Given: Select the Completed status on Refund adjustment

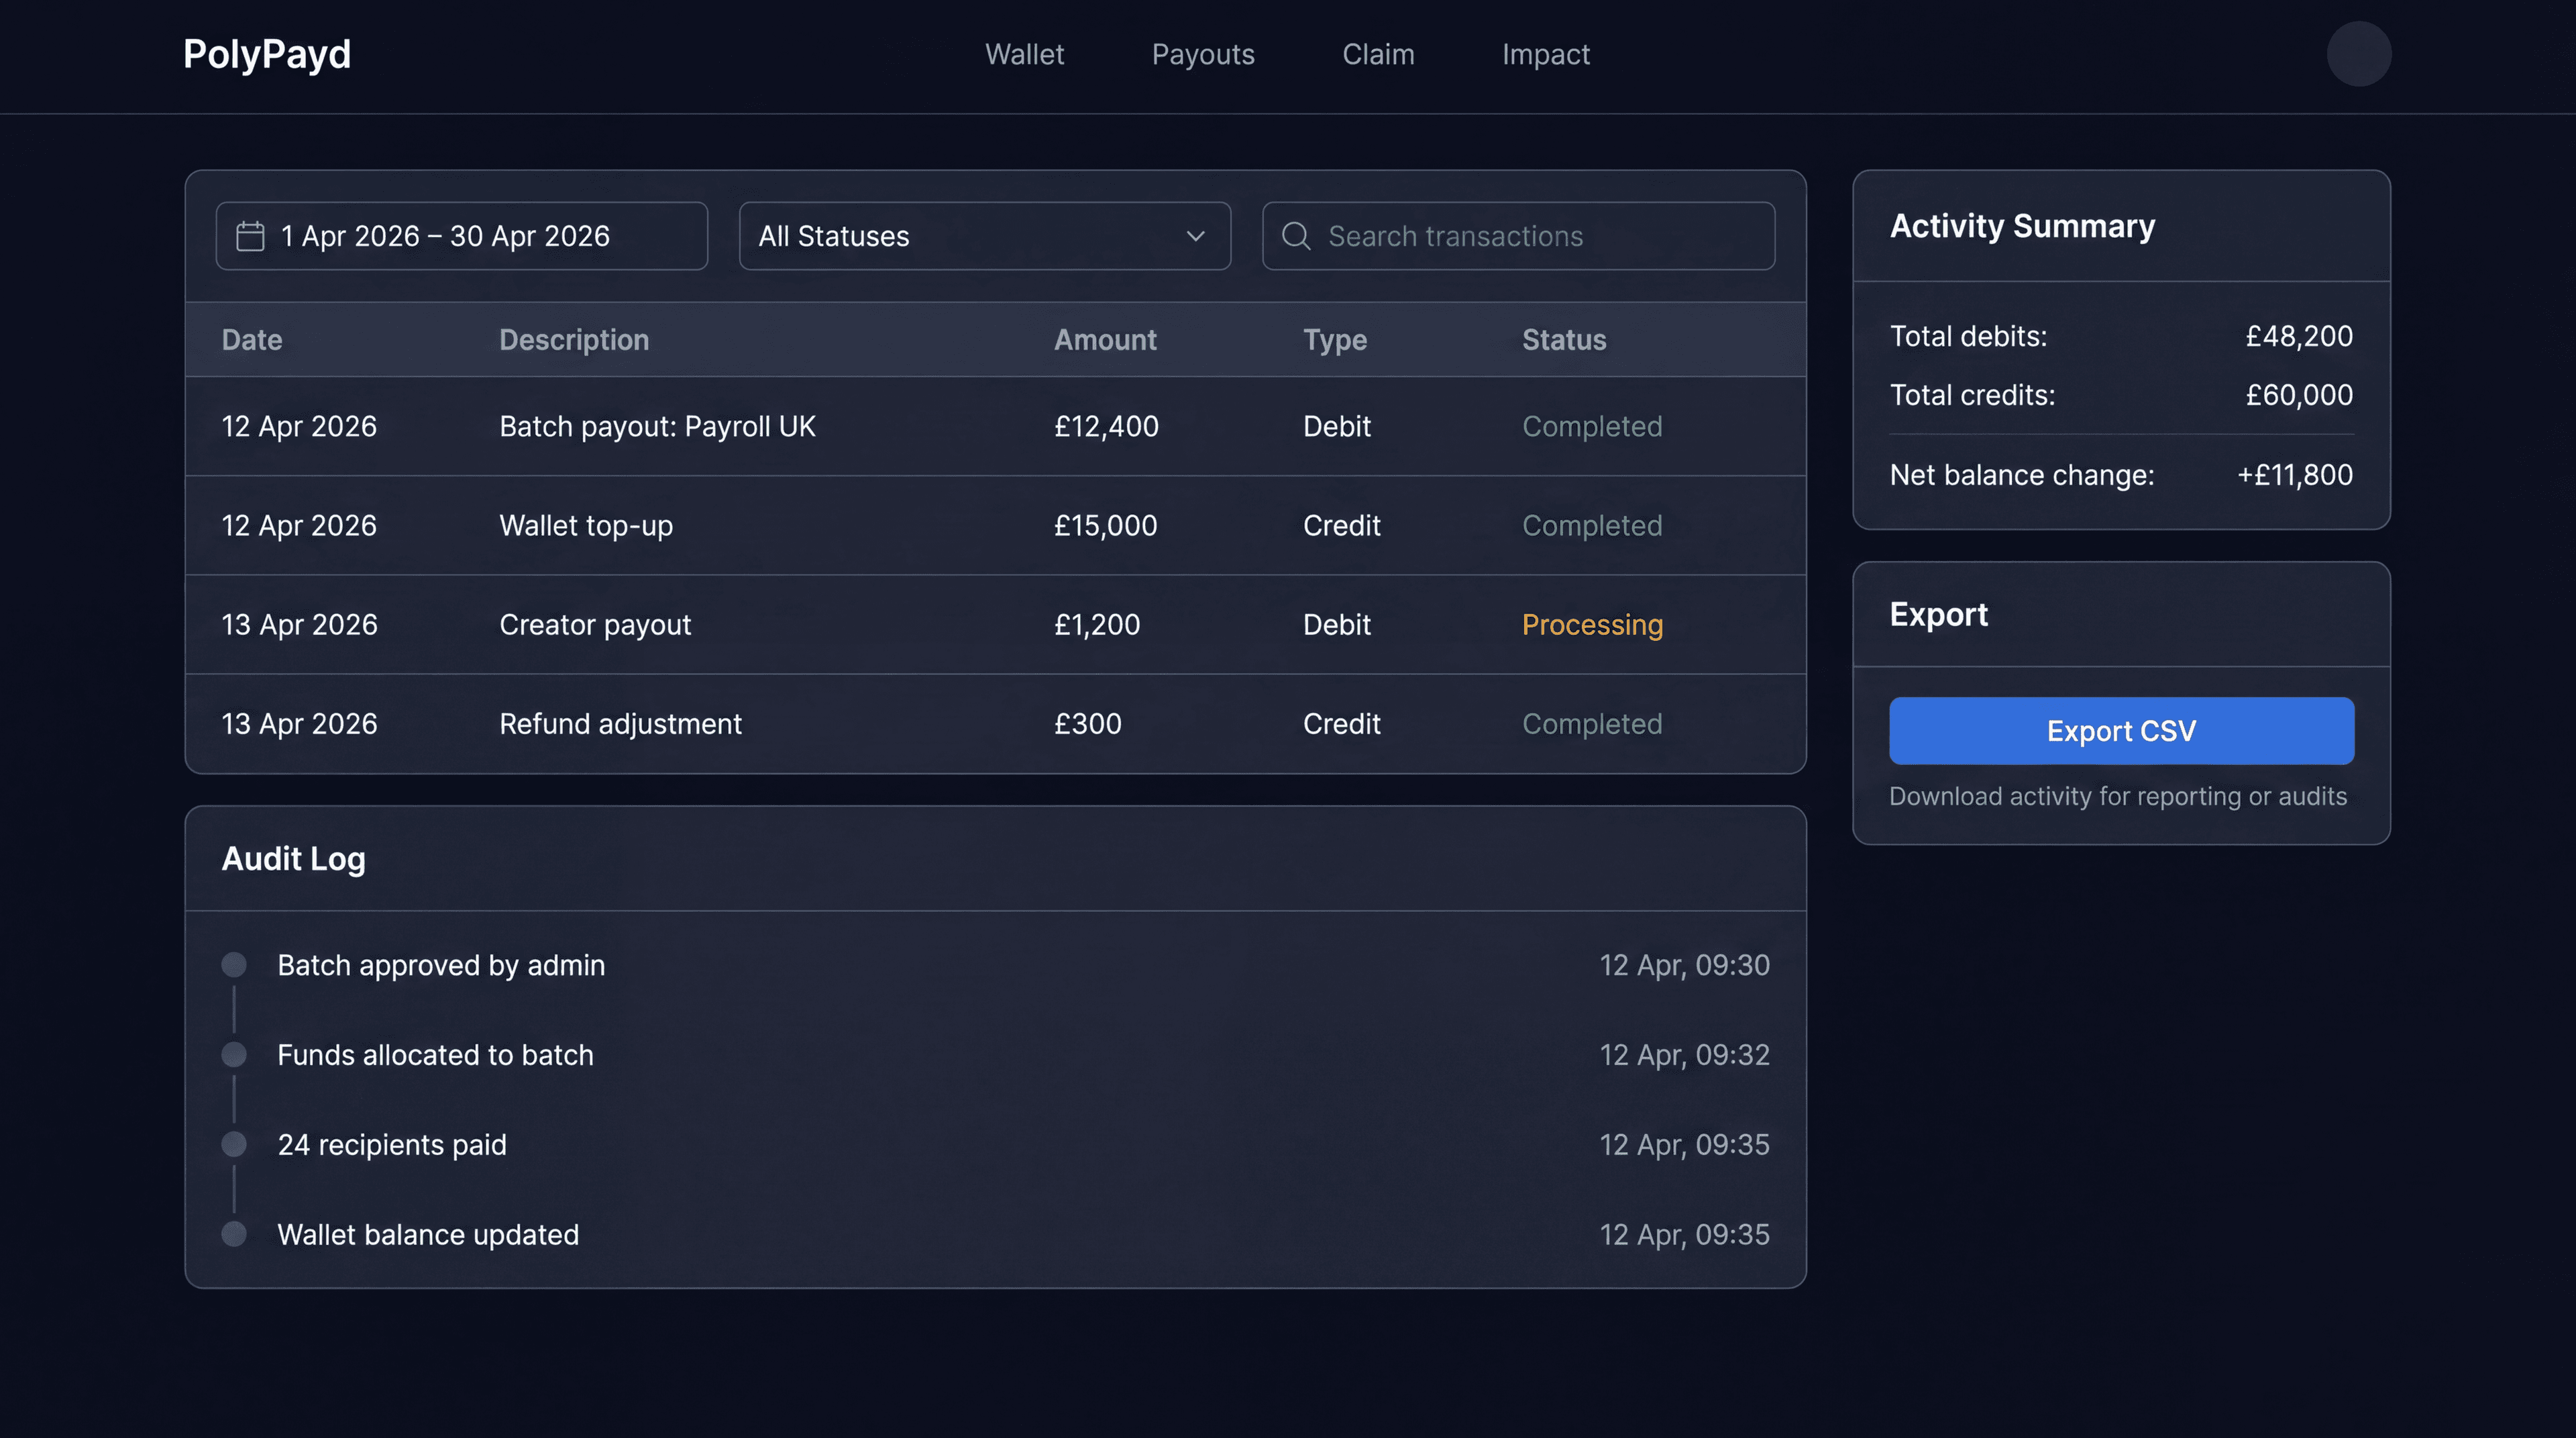Looking at the screenshot, I should [1591, 723].
